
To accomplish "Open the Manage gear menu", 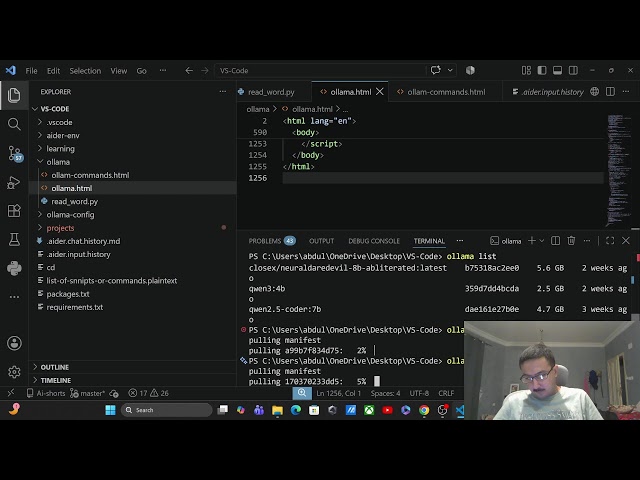I will tap(14, 372).
